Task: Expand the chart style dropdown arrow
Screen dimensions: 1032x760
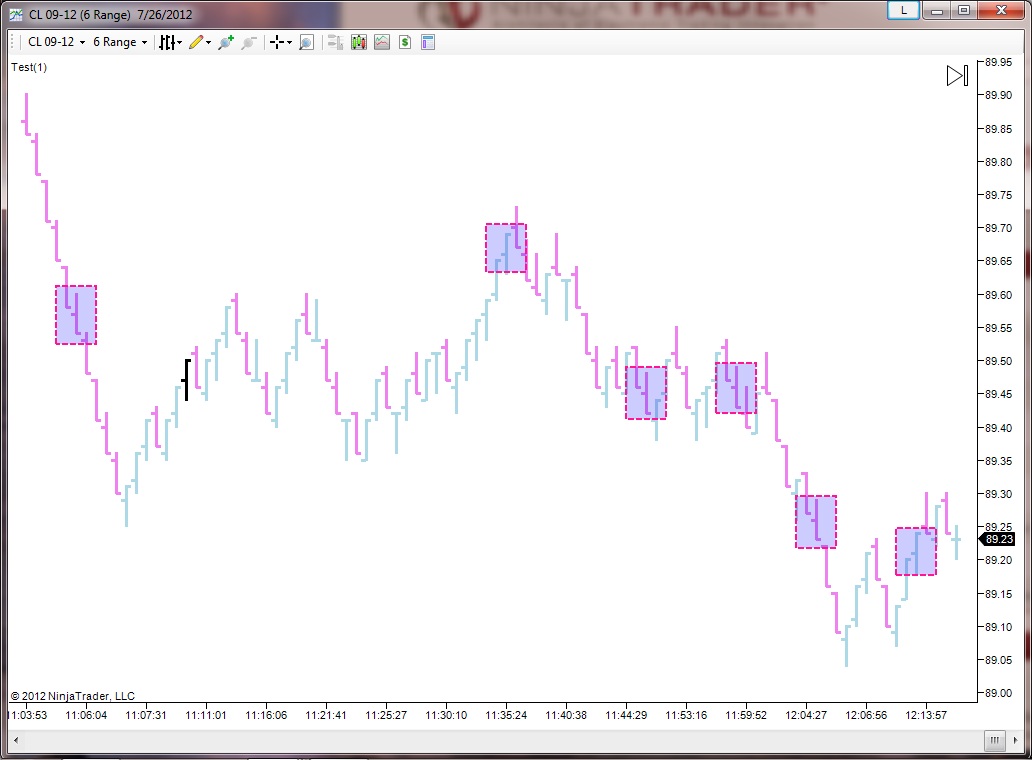Action: pyautogui.click(x=180, y=43)
